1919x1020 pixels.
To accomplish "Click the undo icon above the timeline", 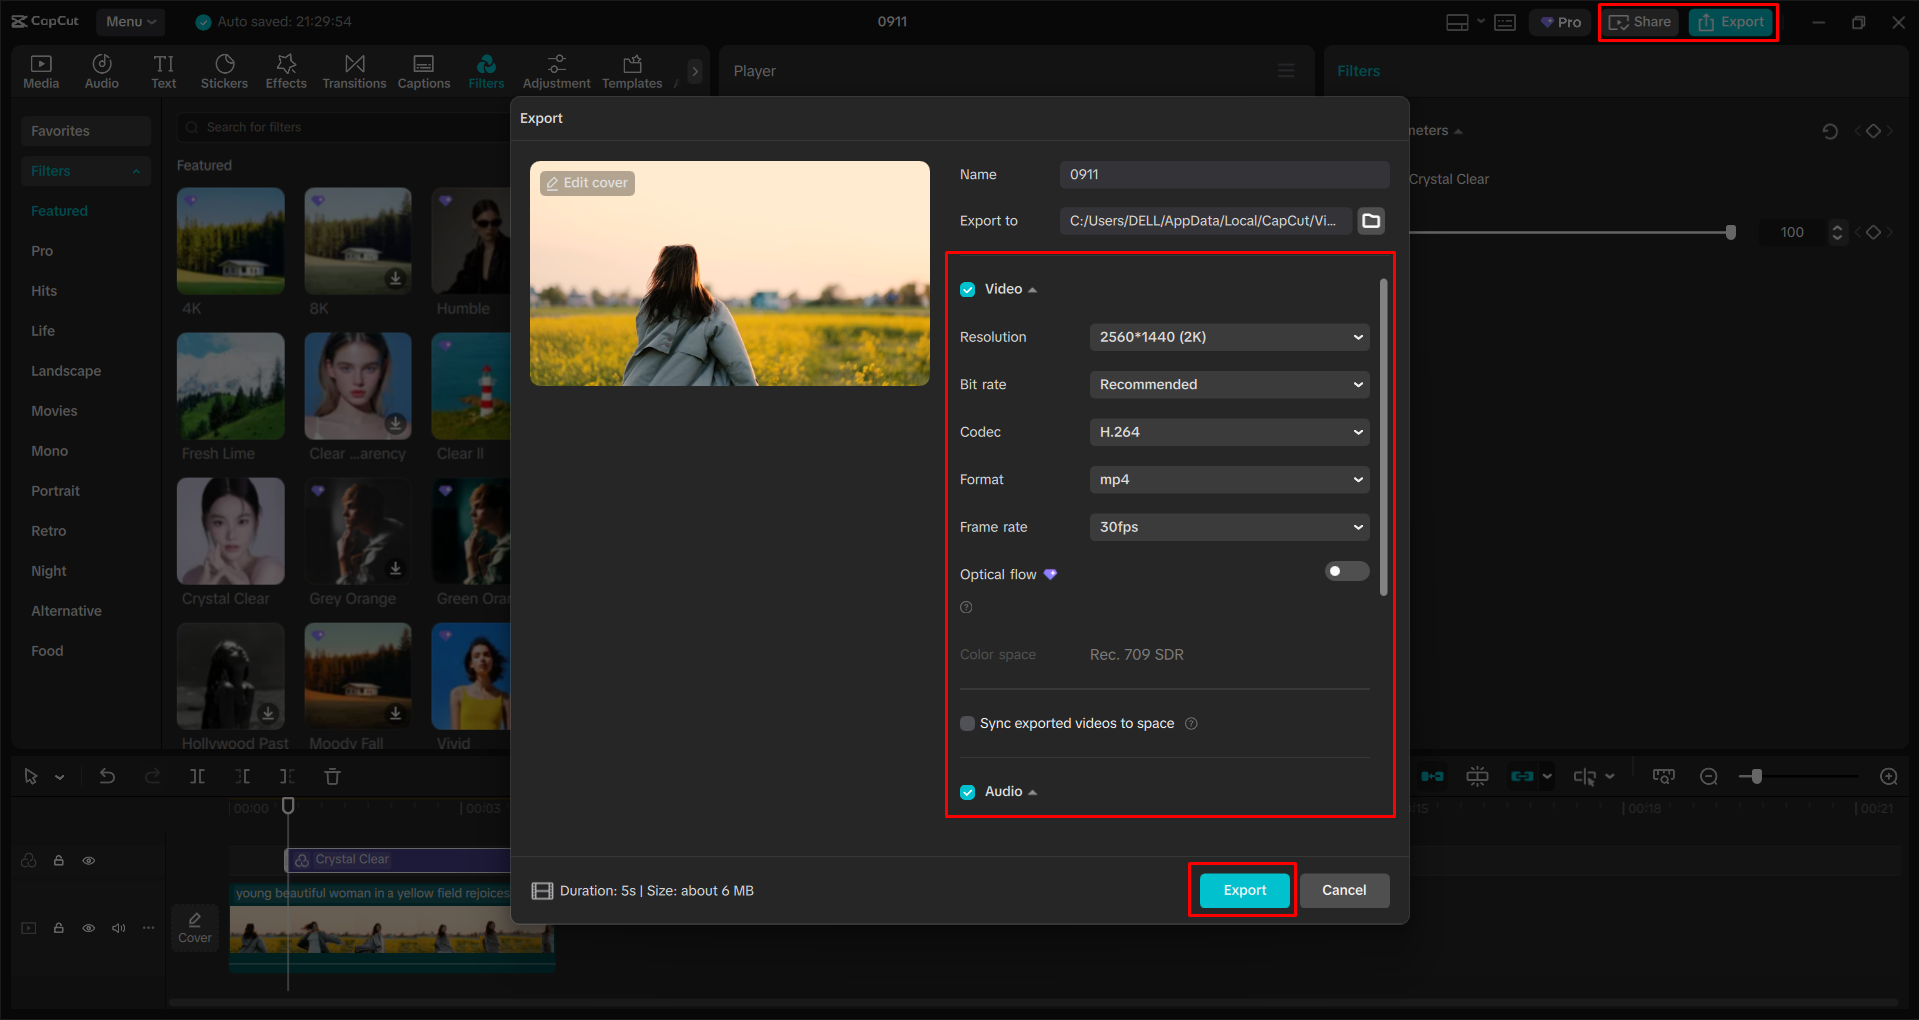I will click(x=107, y=776).
